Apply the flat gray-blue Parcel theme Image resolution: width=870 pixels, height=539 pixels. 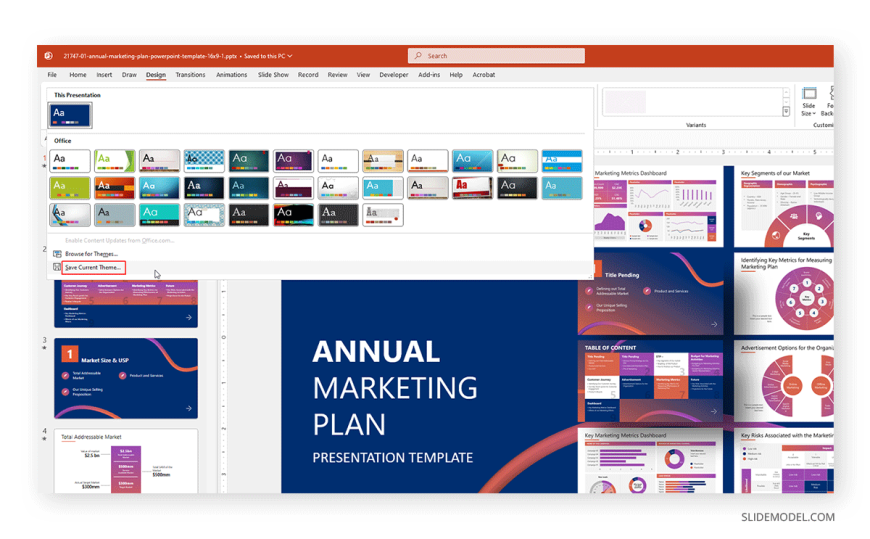point(114,215)
